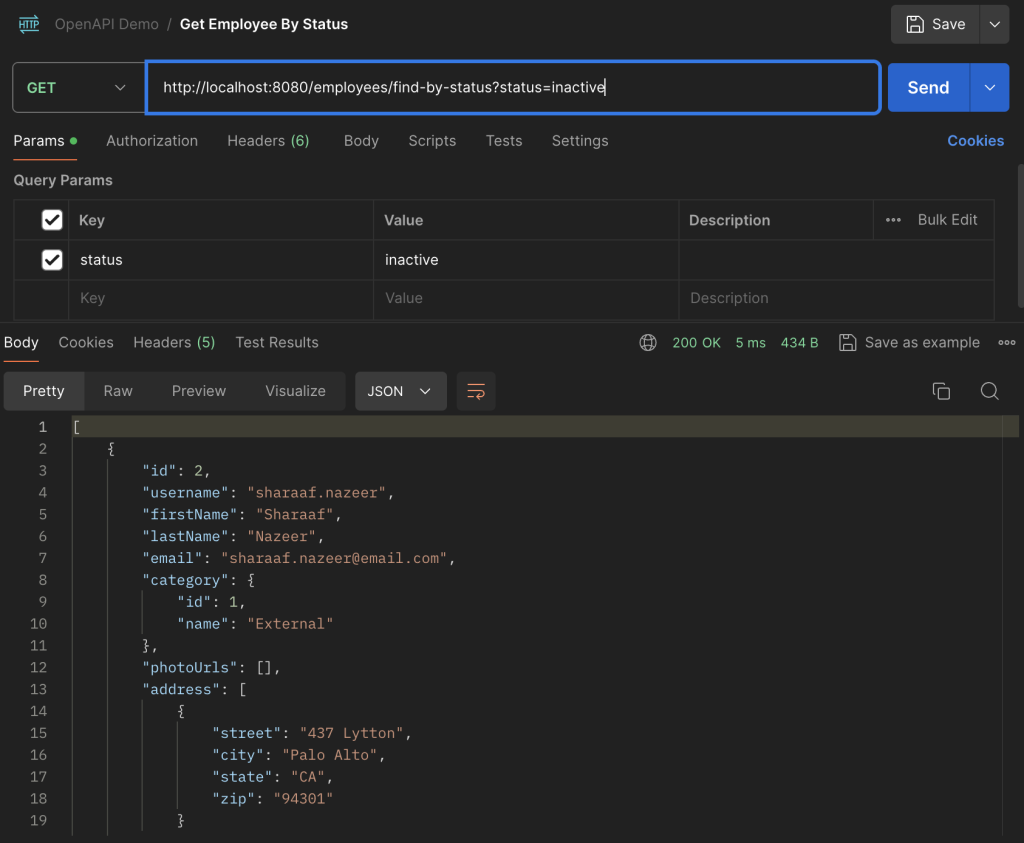Click the Save as example button
The width and height of the screenshot is (1024, 843).
click(909, 342)
